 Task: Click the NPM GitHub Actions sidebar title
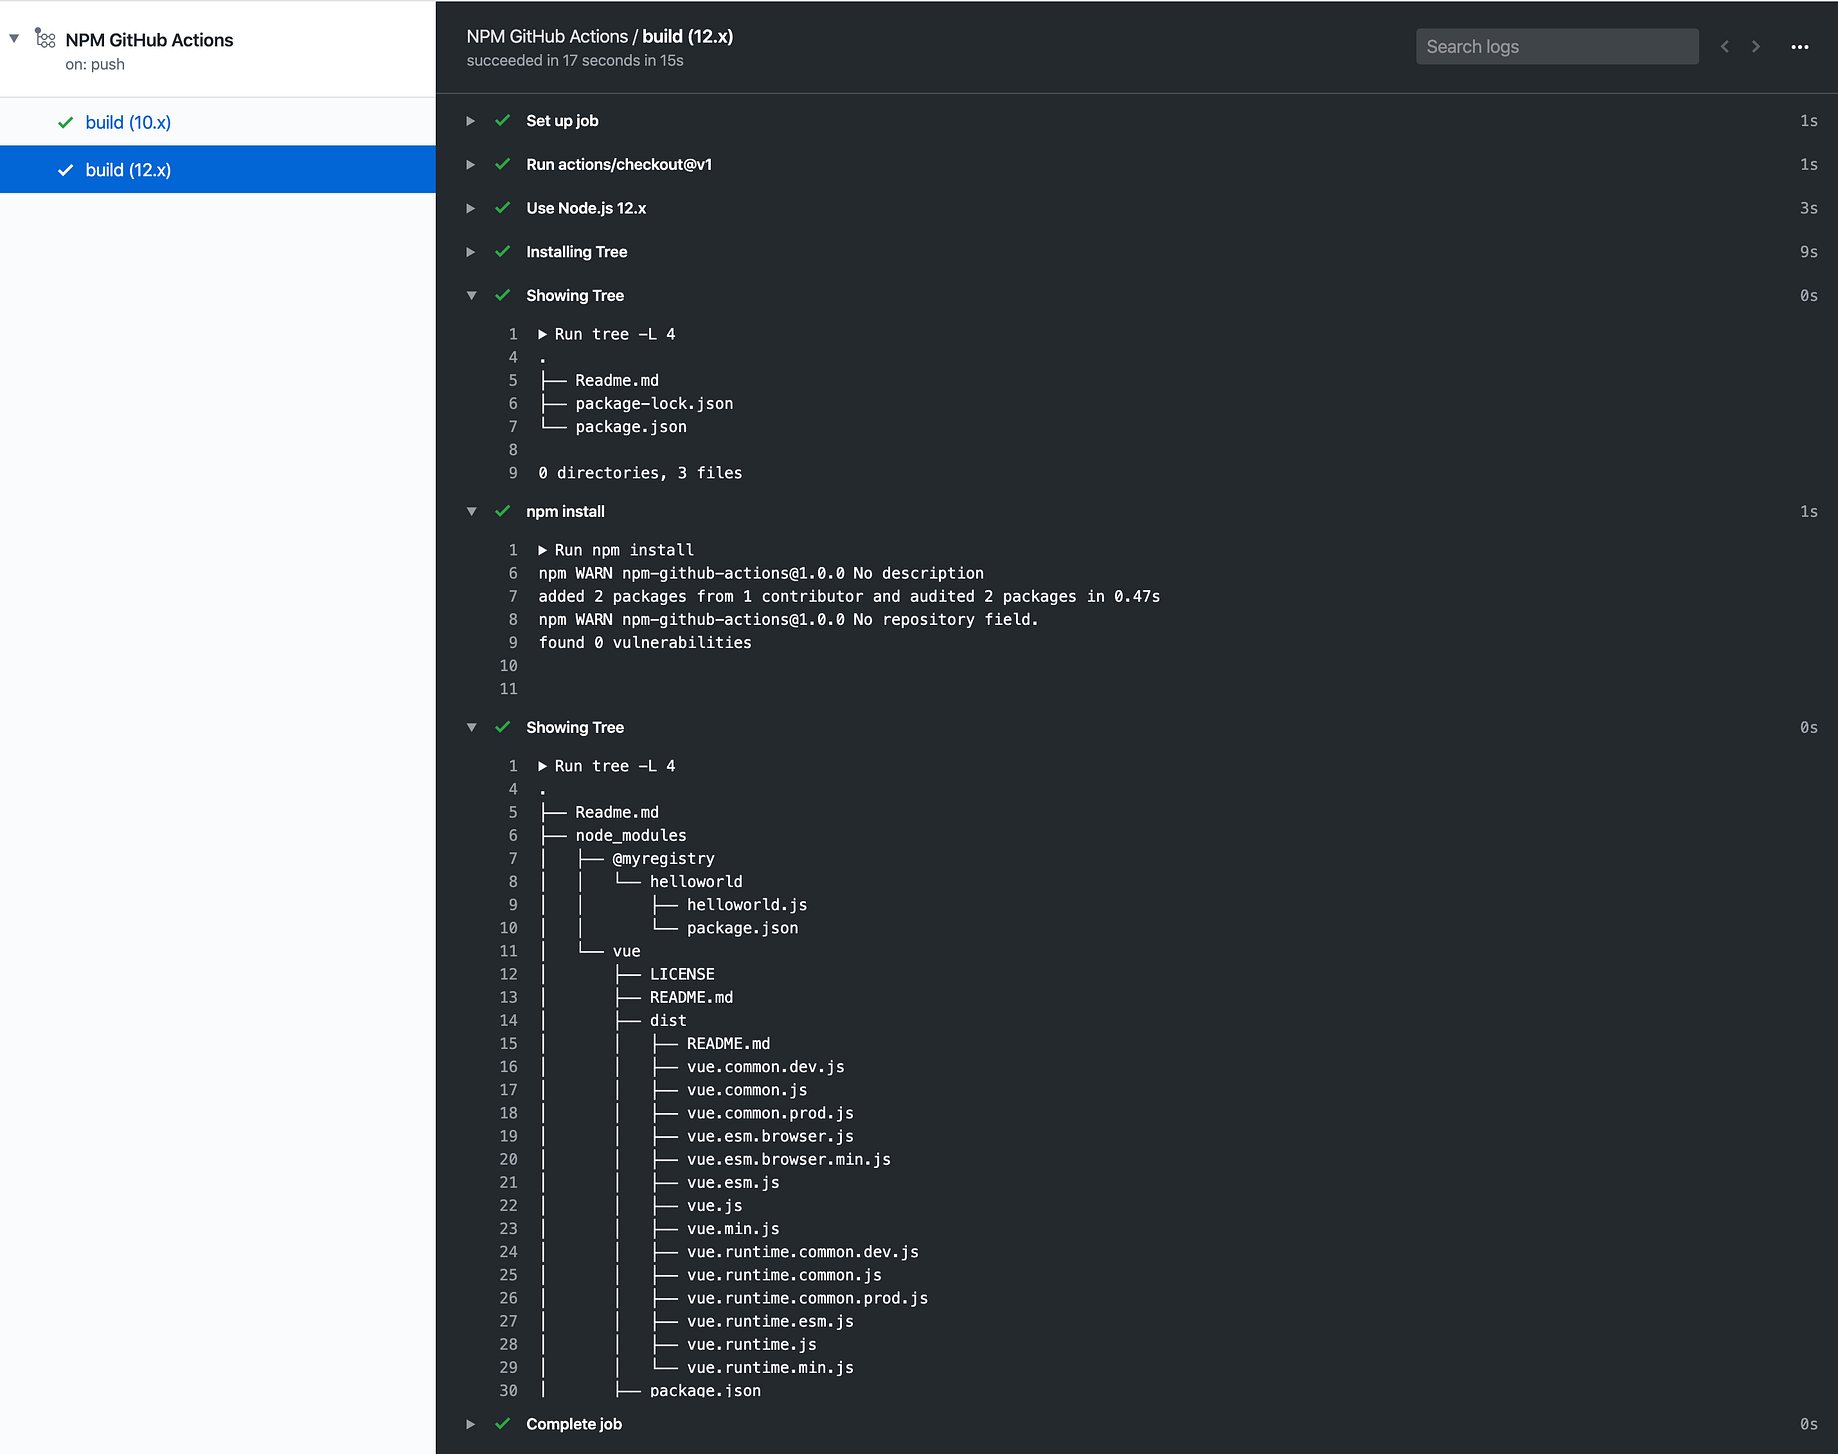(149, 40)
